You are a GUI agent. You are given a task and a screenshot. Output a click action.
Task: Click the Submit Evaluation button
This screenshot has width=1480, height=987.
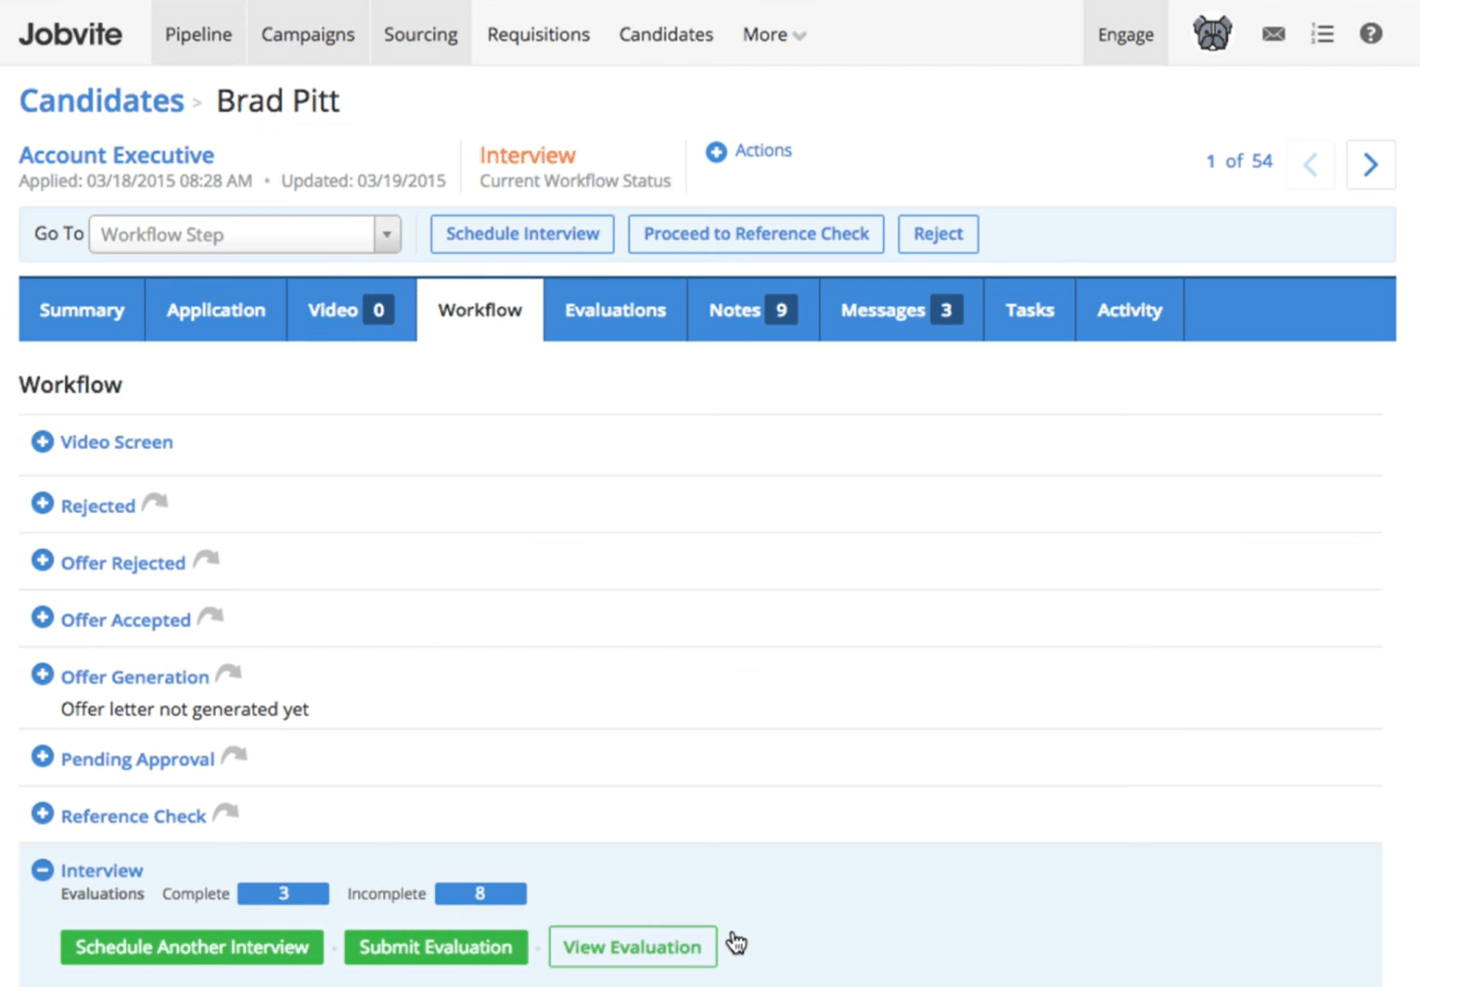436,947
